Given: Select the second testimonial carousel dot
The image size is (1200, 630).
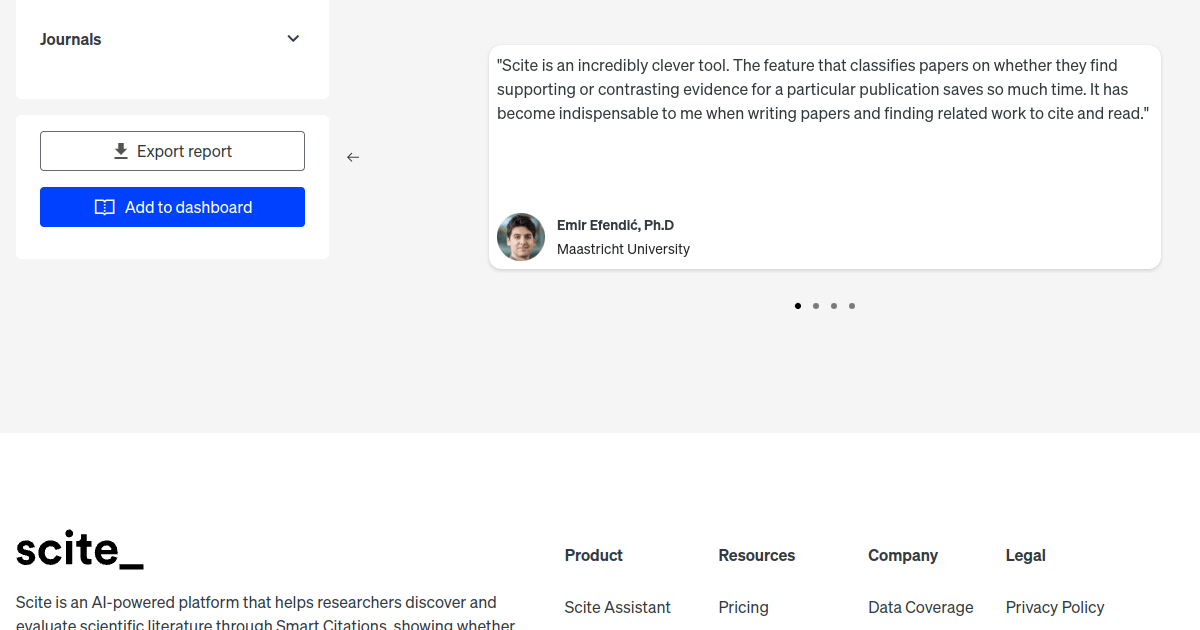Looking at the screenshot, I should [816, 306].
